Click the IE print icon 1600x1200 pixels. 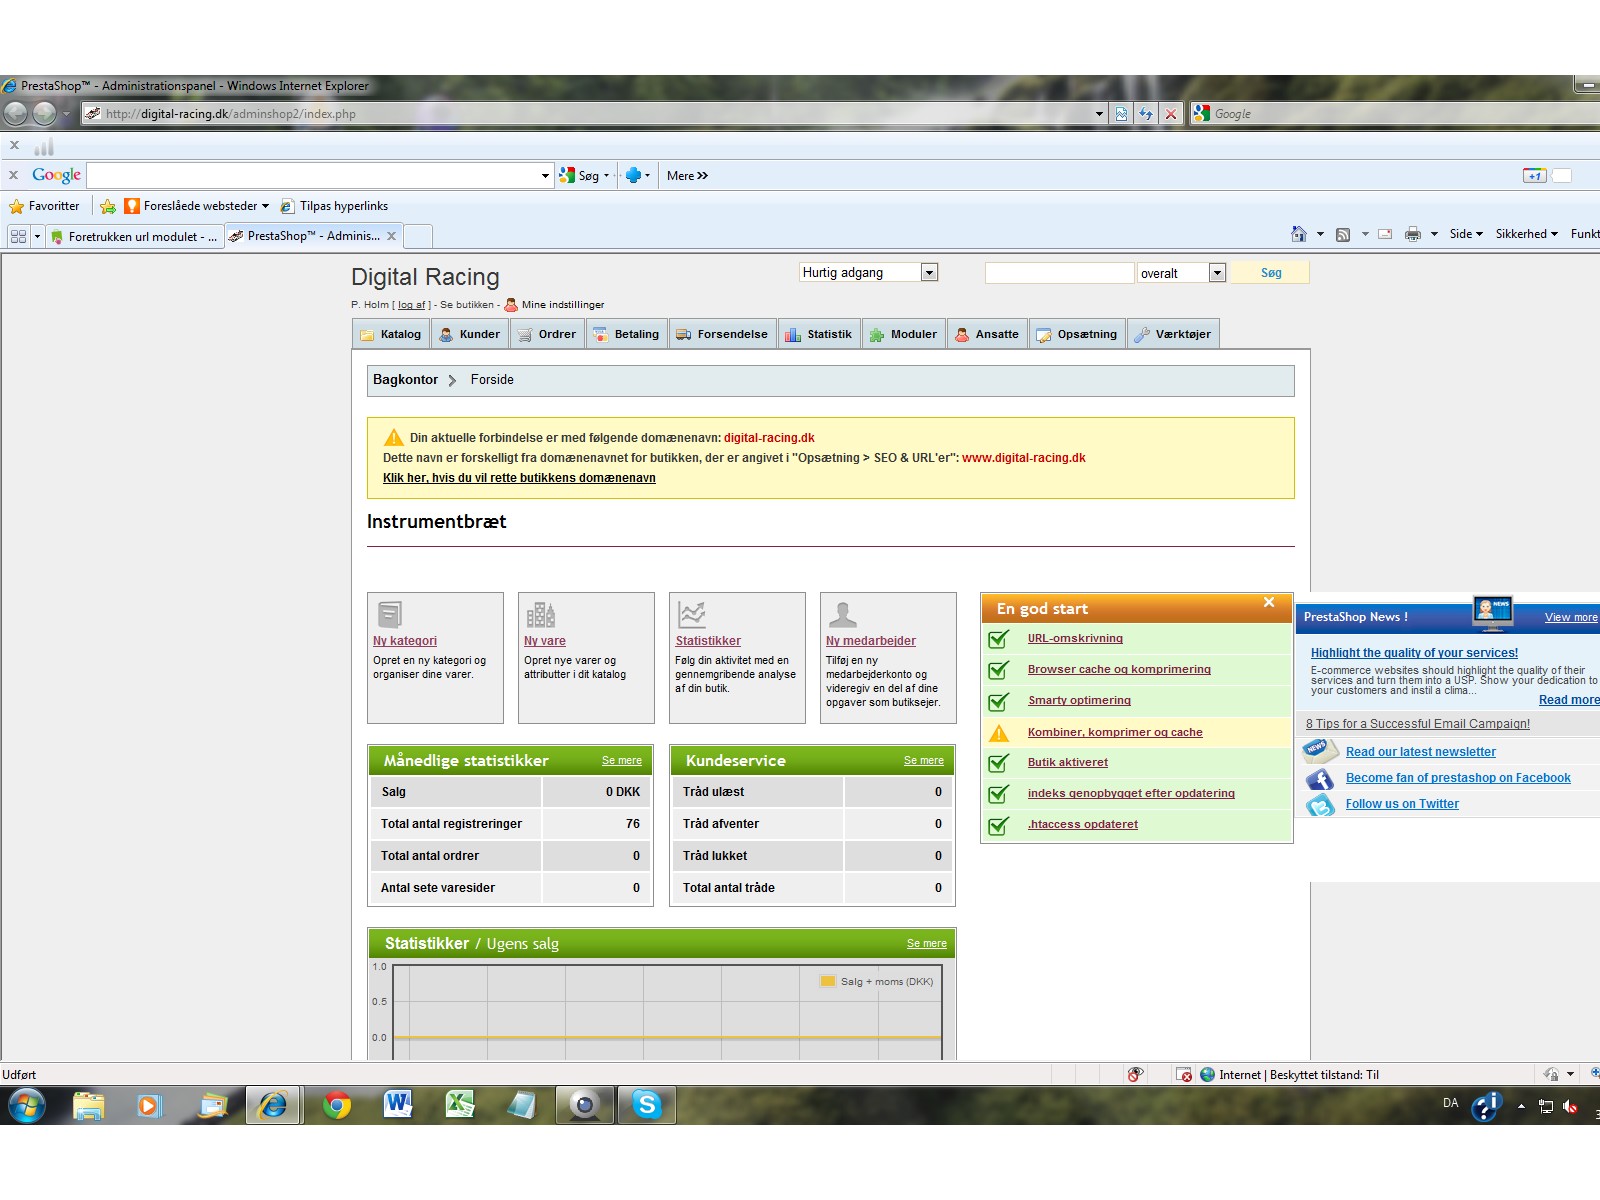click(1413, 234)
